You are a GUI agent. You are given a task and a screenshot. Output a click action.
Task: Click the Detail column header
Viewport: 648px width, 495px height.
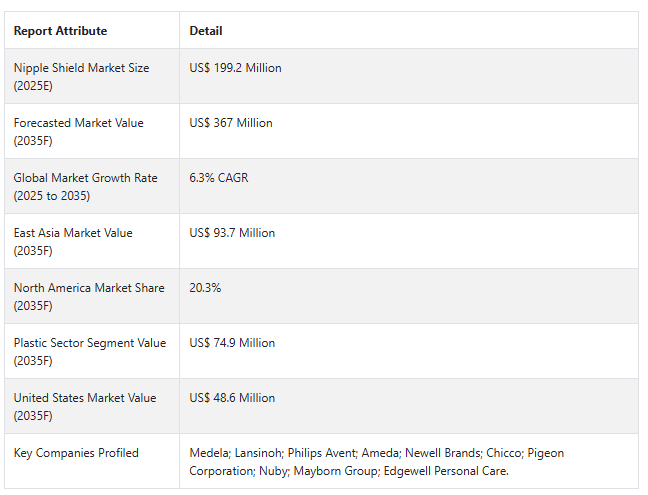206,31
